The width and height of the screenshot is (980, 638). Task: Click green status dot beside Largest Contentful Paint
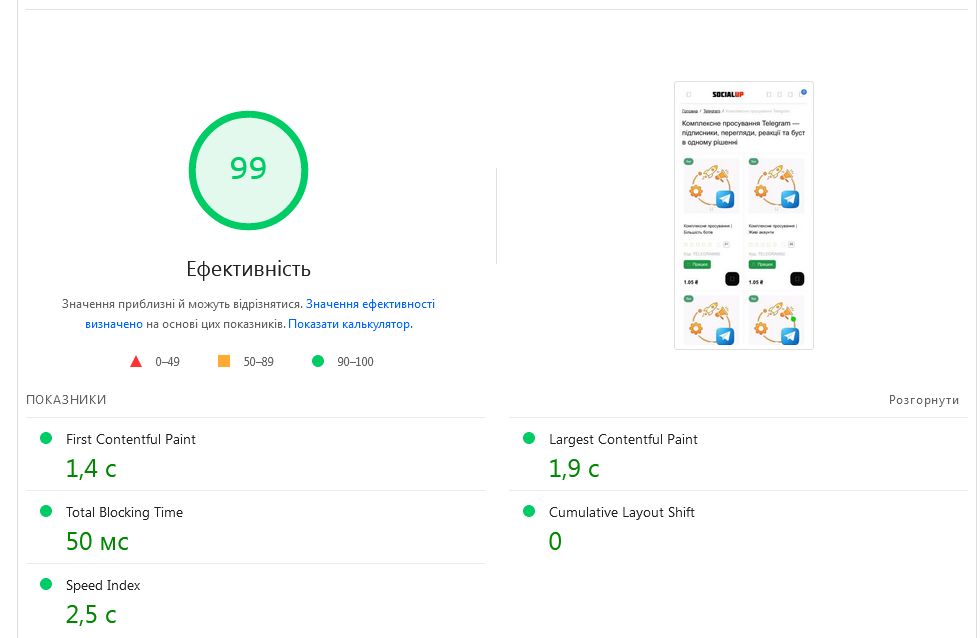pos(528,438)
